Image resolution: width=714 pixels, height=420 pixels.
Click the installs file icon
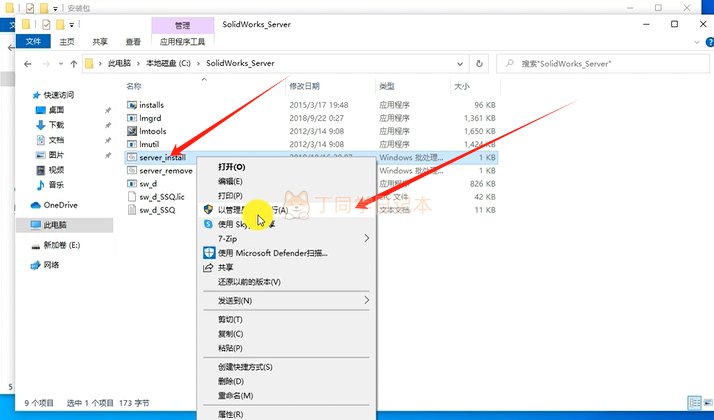[x=132, y=105]
